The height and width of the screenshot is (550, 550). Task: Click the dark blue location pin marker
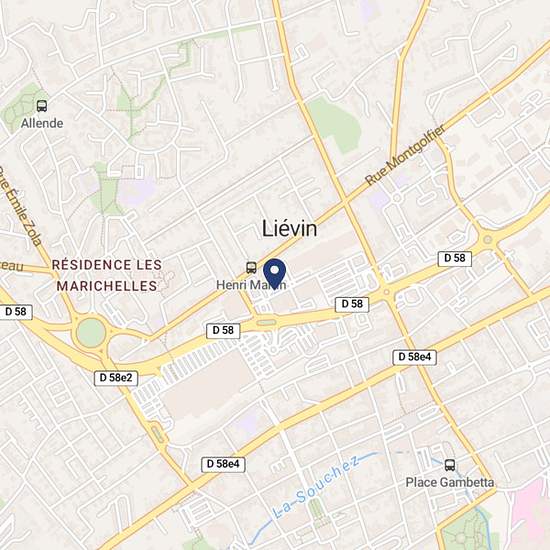click(x=275, y=274)
